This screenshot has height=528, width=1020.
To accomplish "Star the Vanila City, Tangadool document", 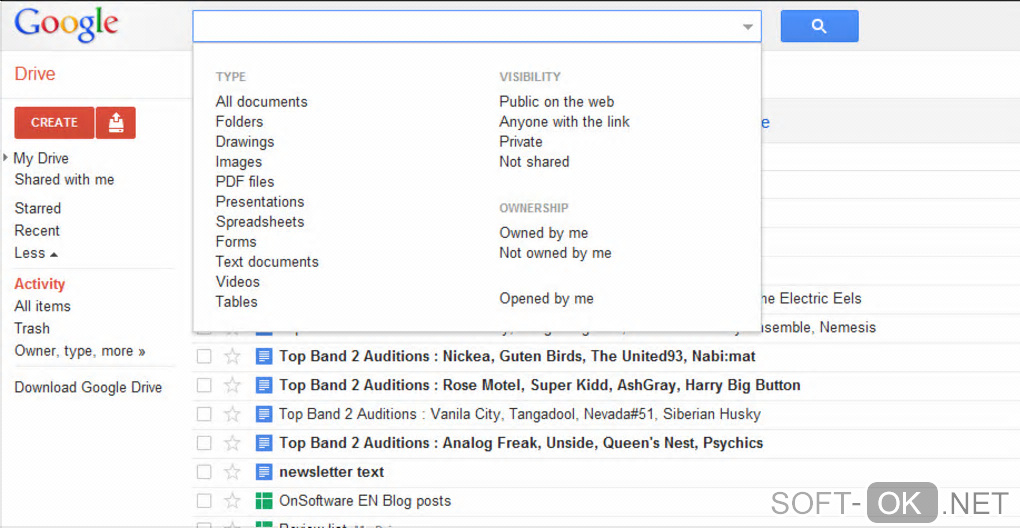I will pyautogui.click(x=232, y=414).
